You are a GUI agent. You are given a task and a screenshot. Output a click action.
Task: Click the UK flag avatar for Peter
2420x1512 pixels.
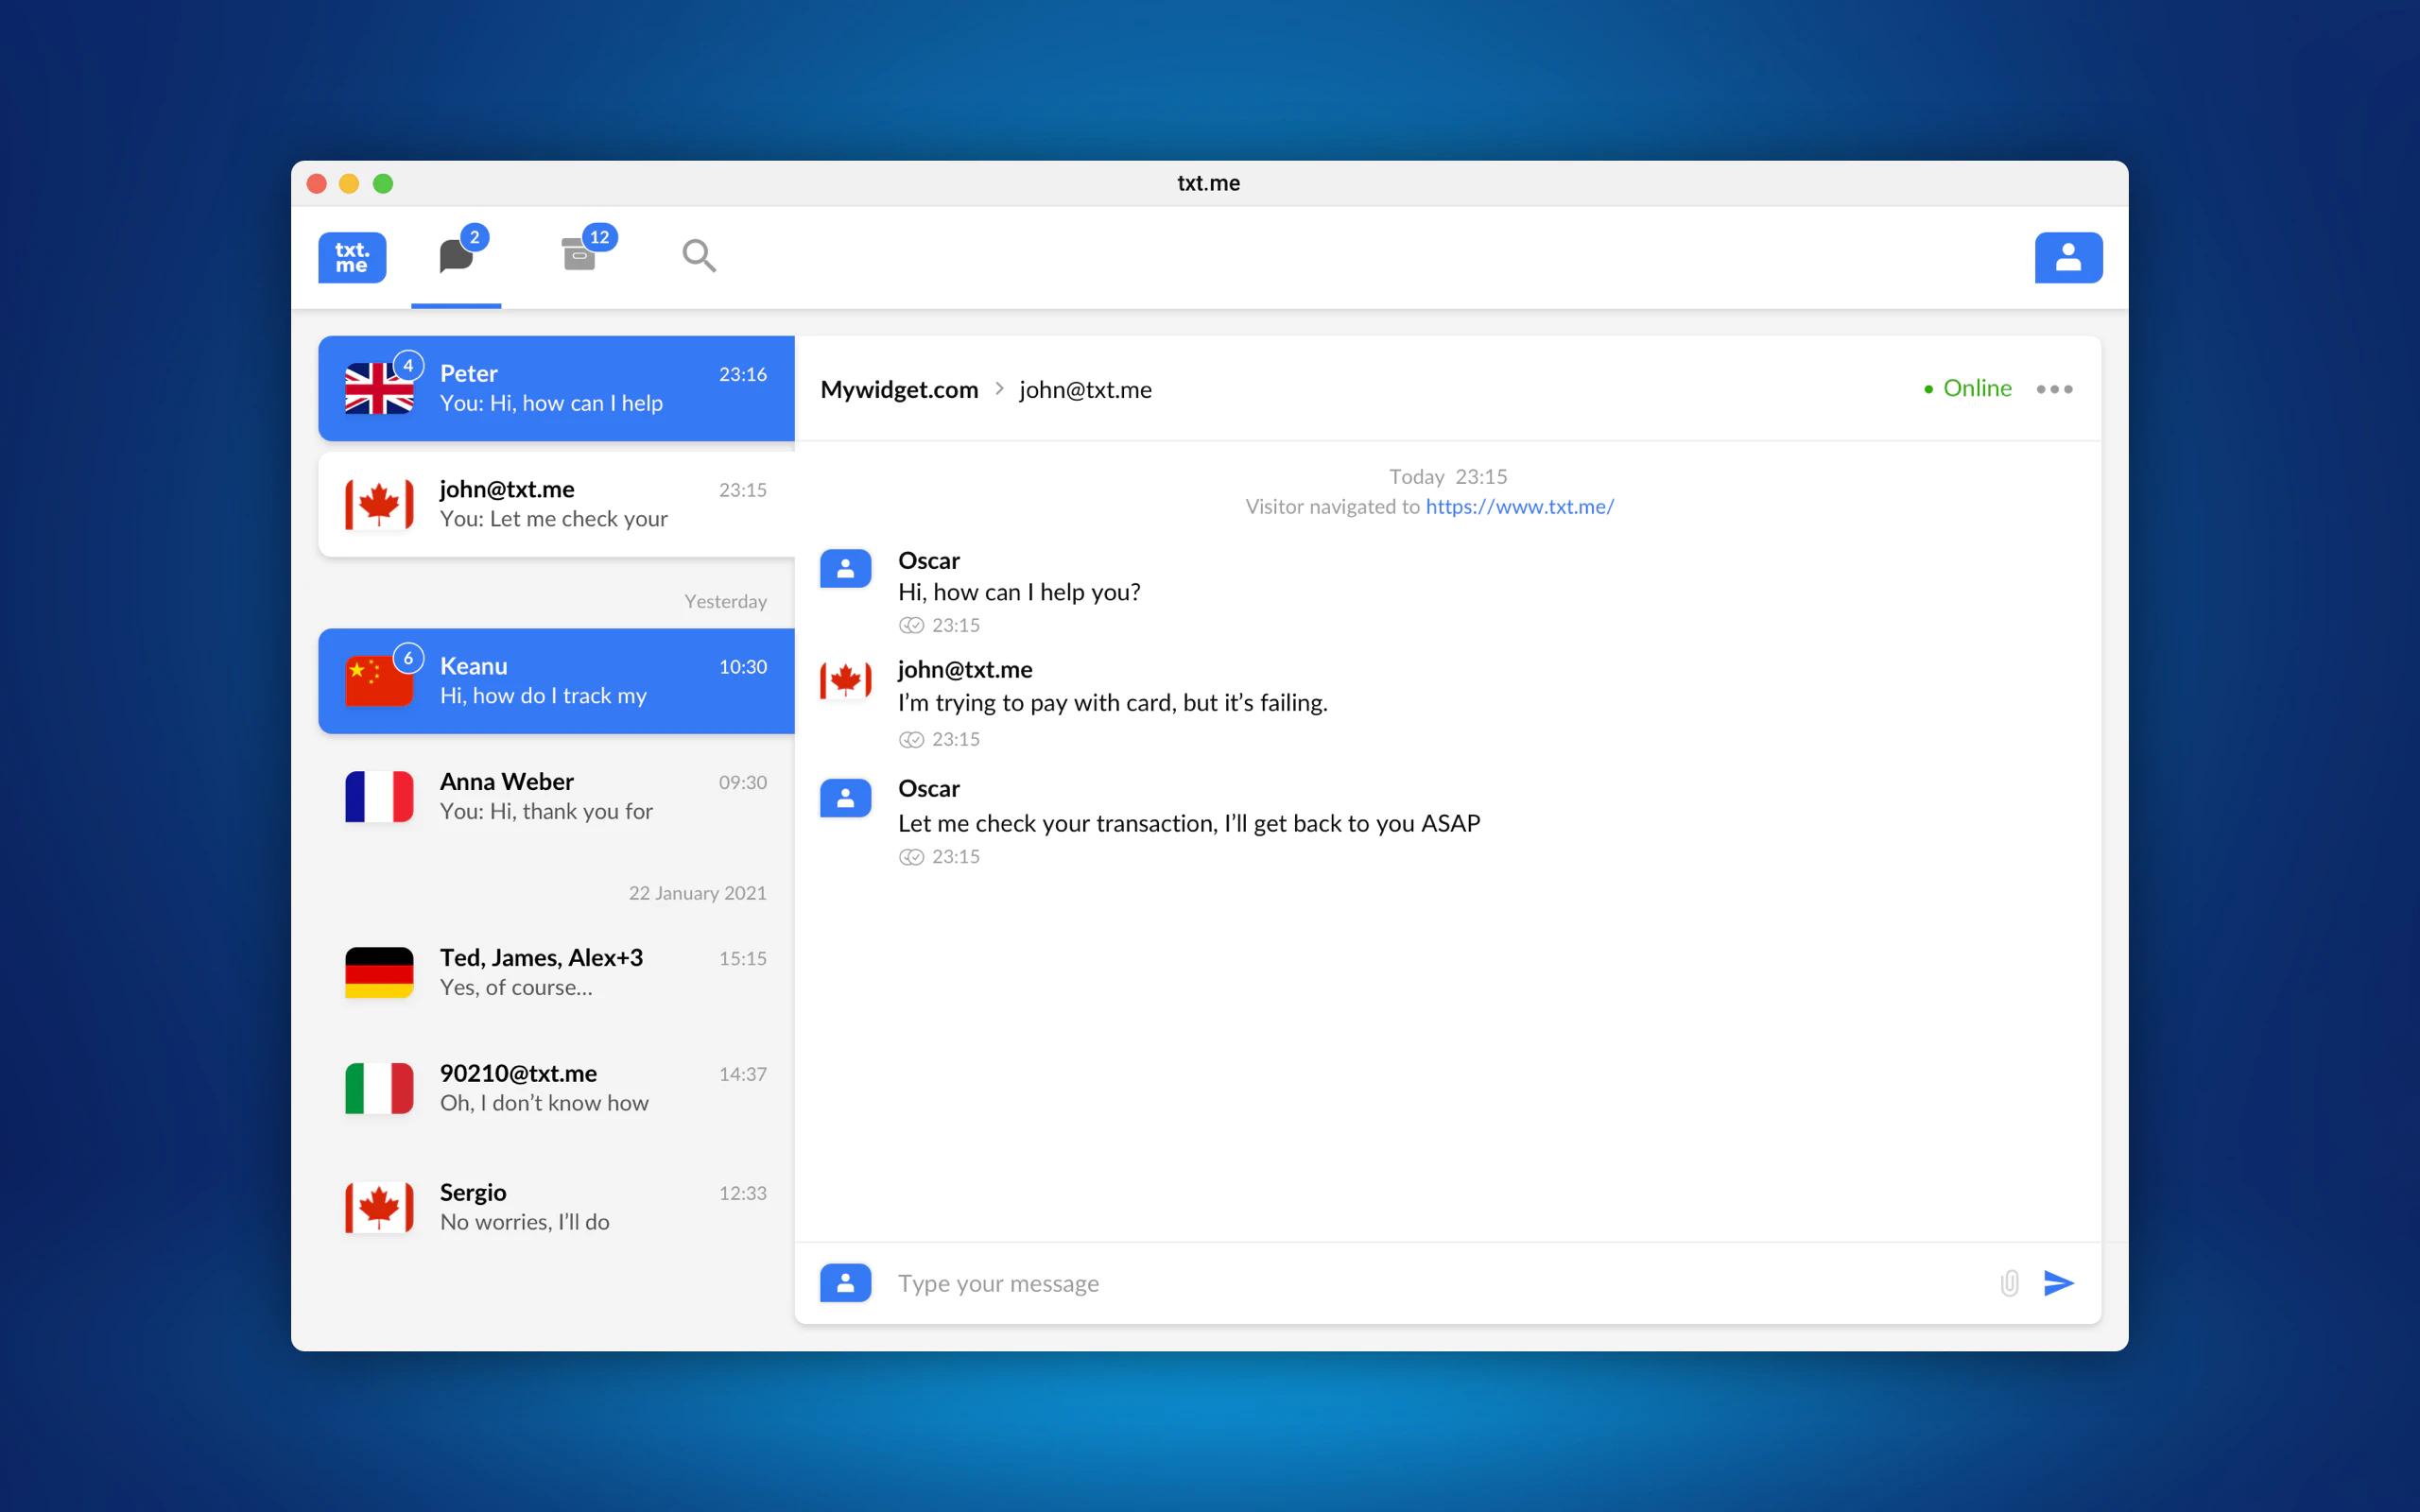[379, 388]
